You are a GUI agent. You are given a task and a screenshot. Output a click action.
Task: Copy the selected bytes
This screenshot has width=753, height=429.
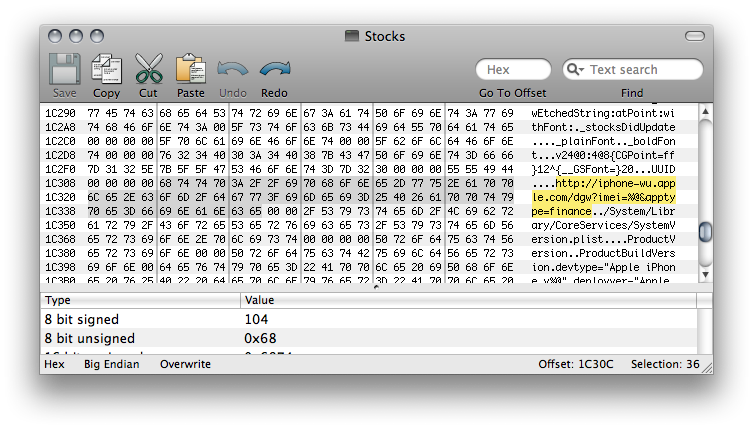[106, 70]
